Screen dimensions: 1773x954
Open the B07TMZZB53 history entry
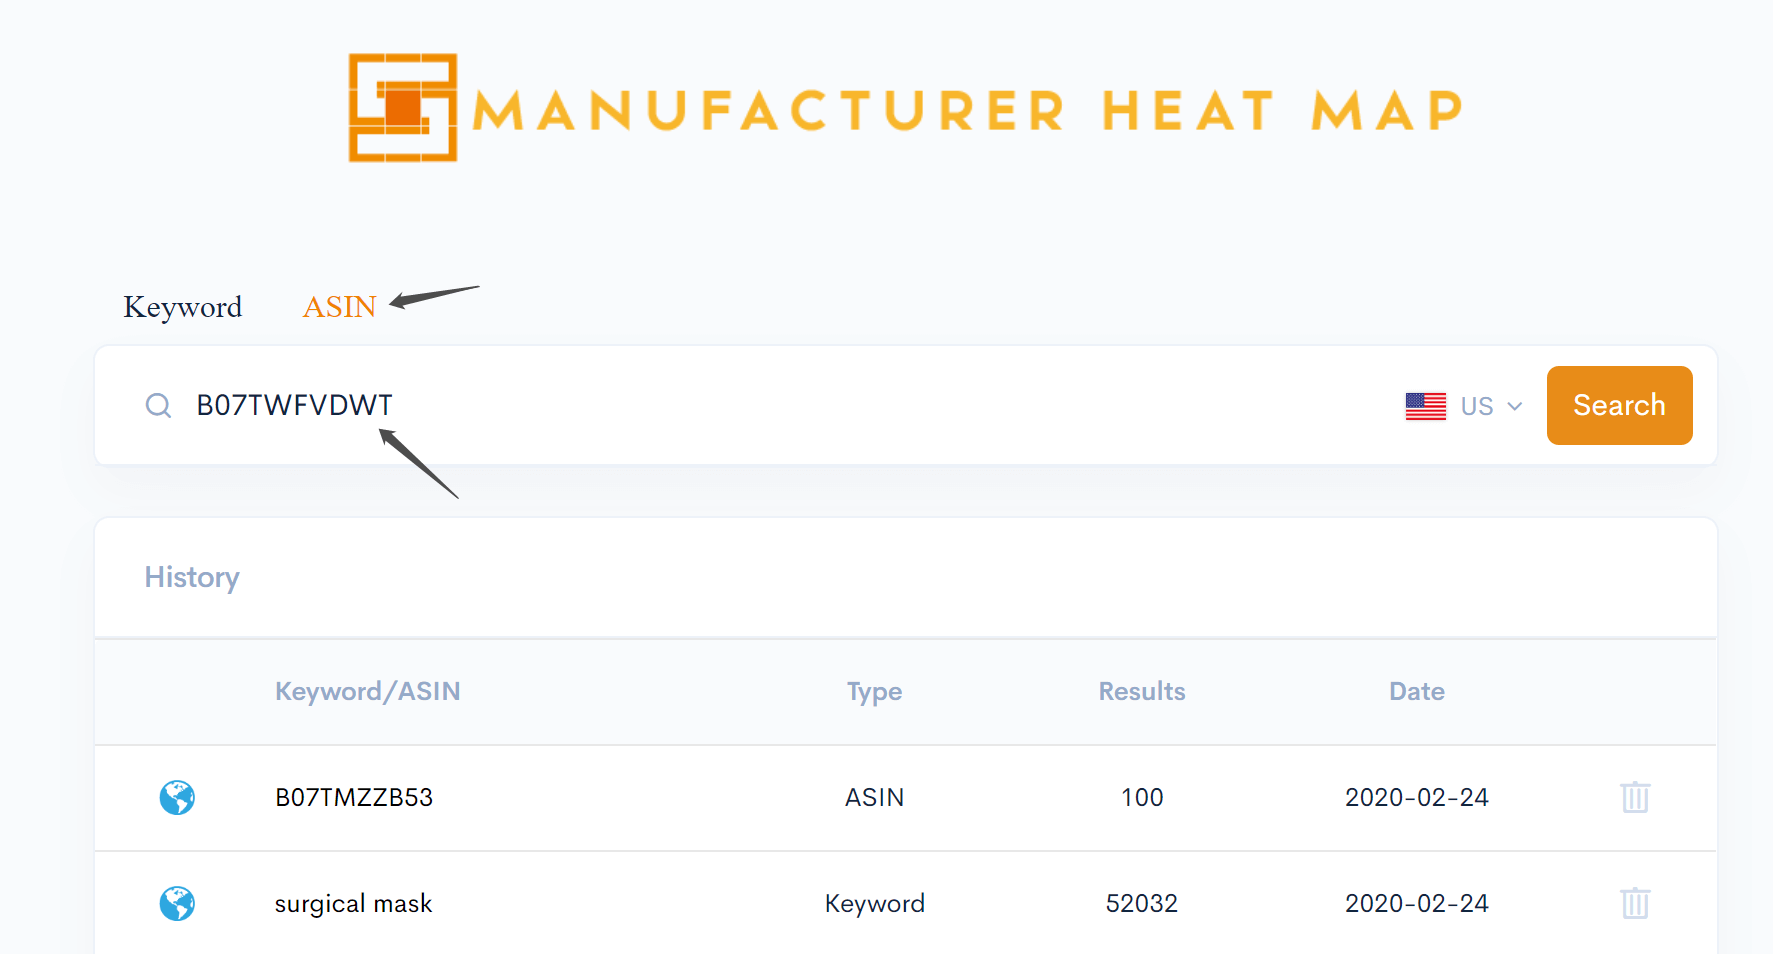354,797
